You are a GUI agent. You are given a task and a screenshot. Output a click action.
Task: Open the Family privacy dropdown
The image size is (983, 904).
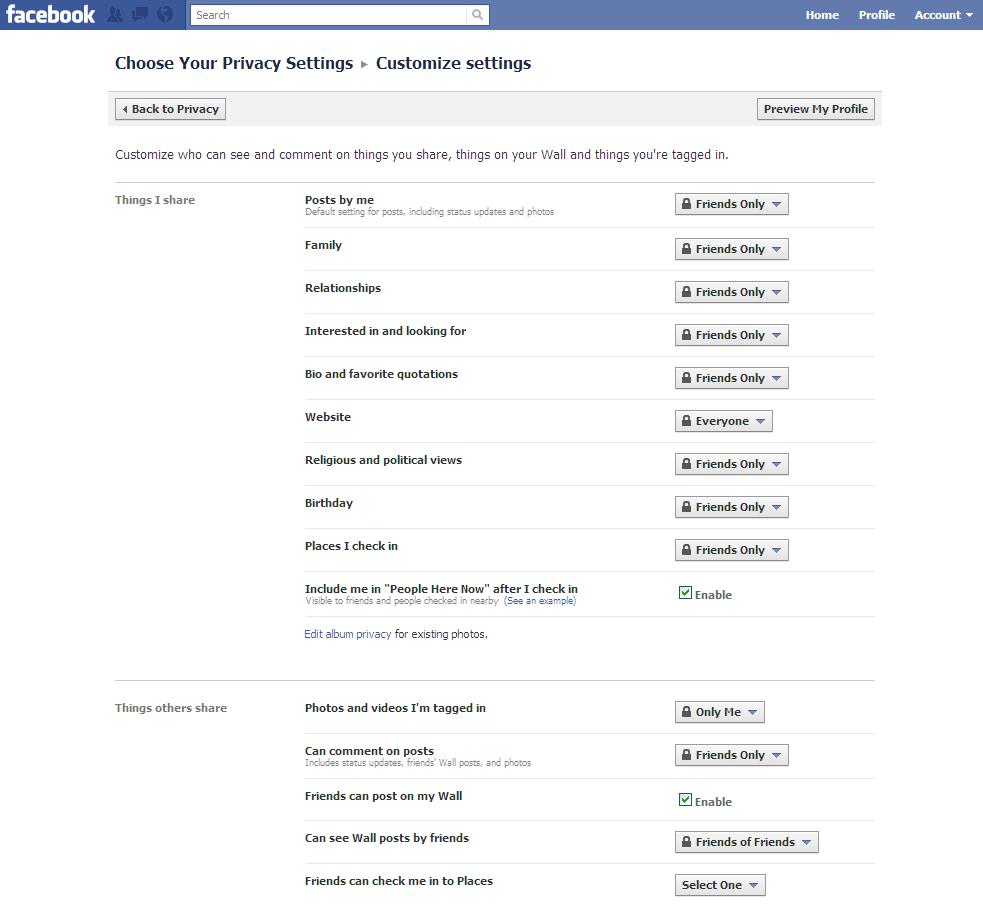(732, 249)
